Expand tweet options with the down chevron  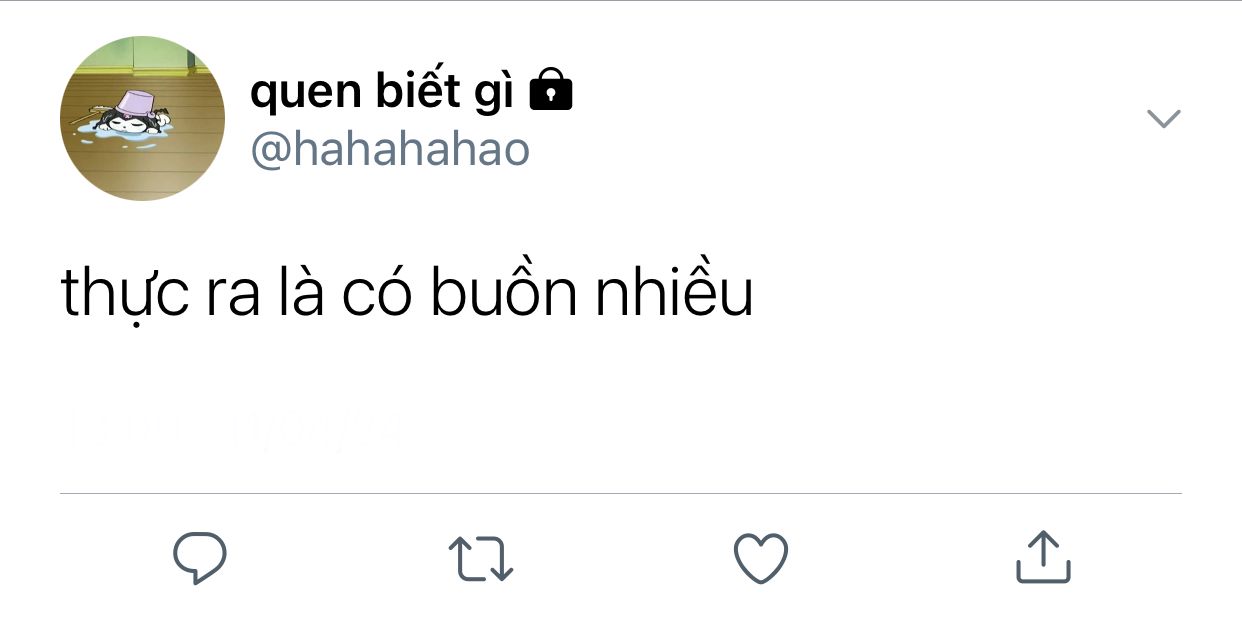pyautogui.click(x=1163, y=119)
